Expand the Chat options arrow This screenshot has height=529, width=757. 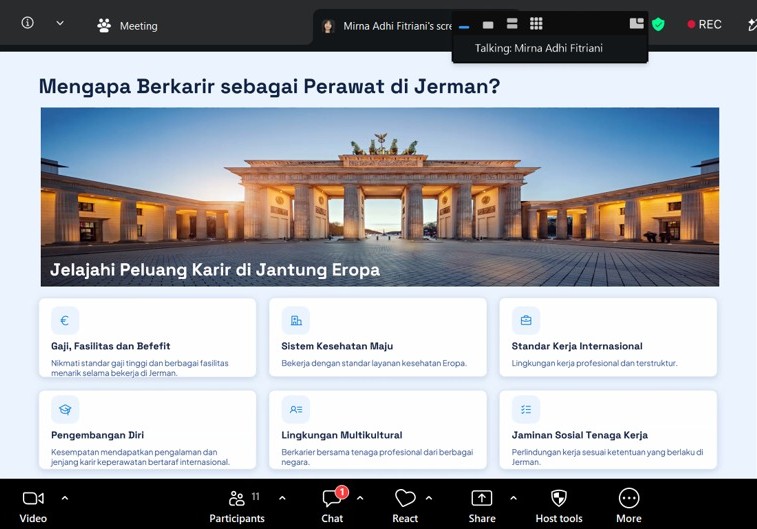coord(360,498)
